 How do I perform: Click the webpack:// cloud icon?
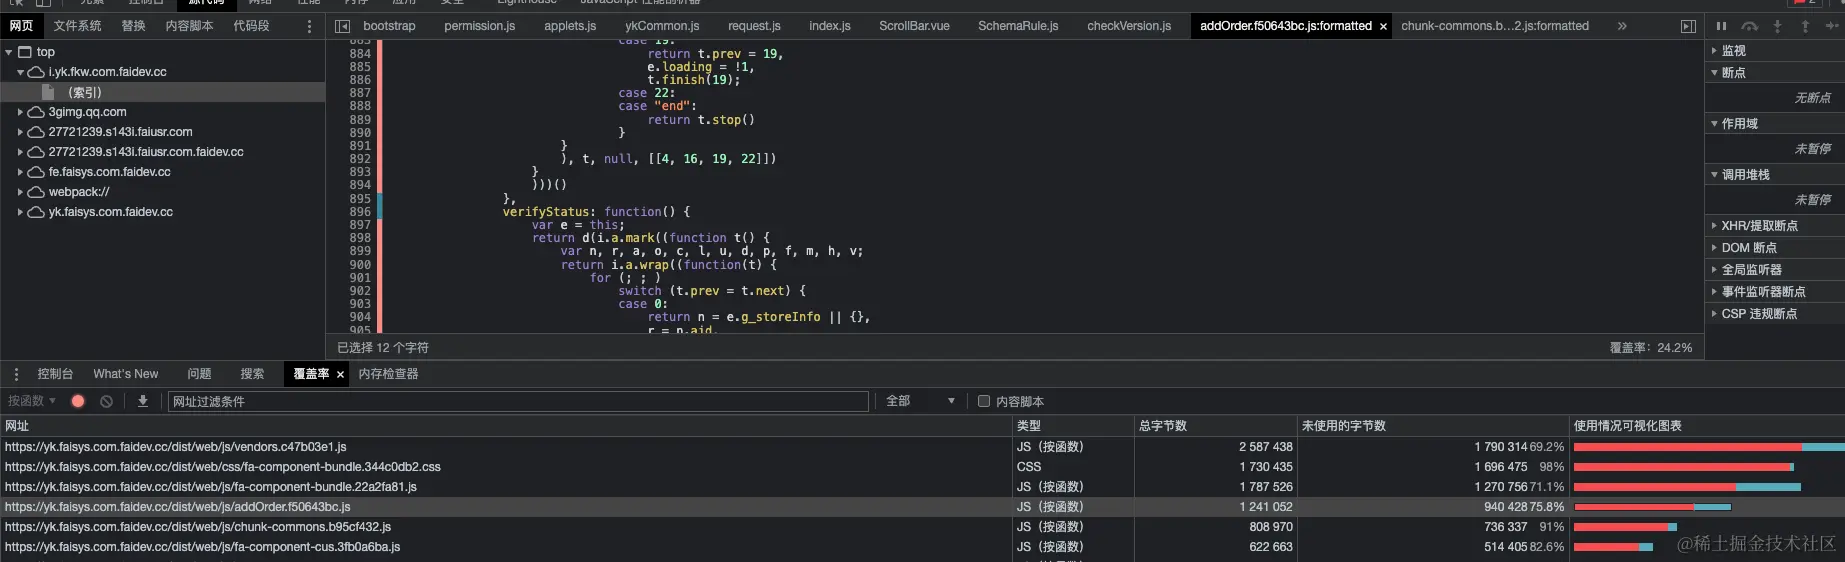pyautogui.click(x=36, y=192)
